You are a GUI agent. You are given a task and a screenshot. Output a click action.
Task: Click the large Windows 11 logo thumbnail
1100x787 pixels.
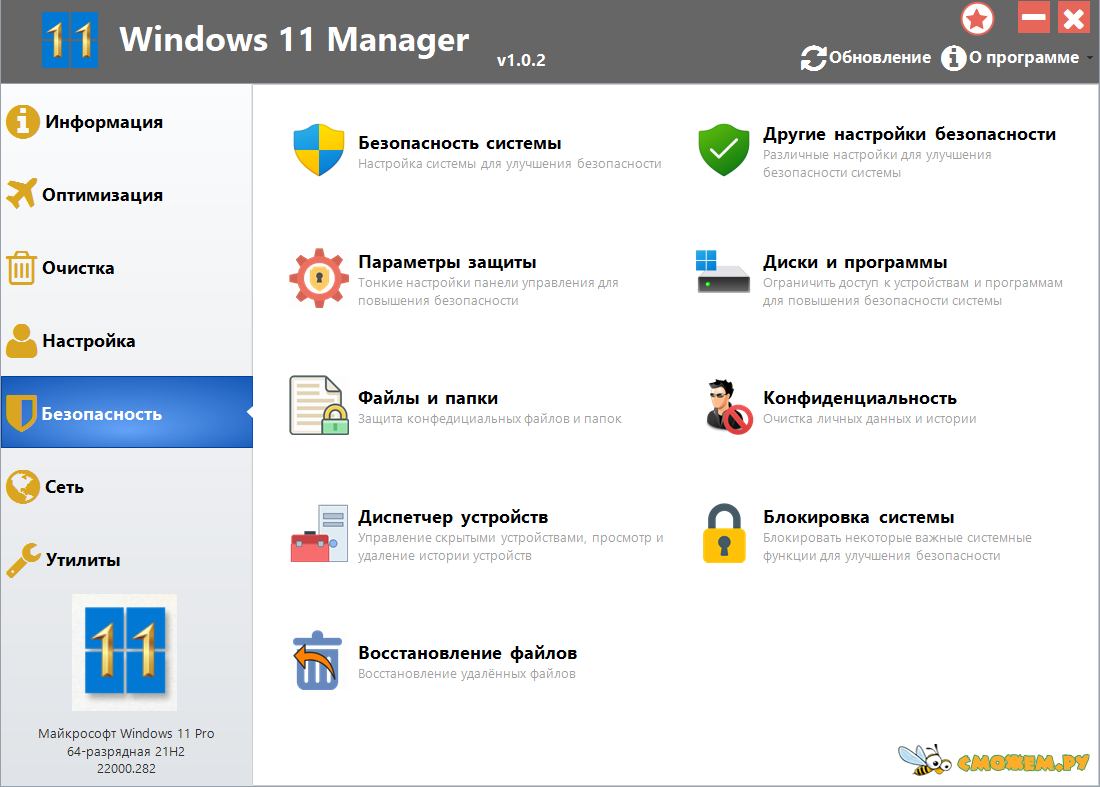[x=124, y=652]
